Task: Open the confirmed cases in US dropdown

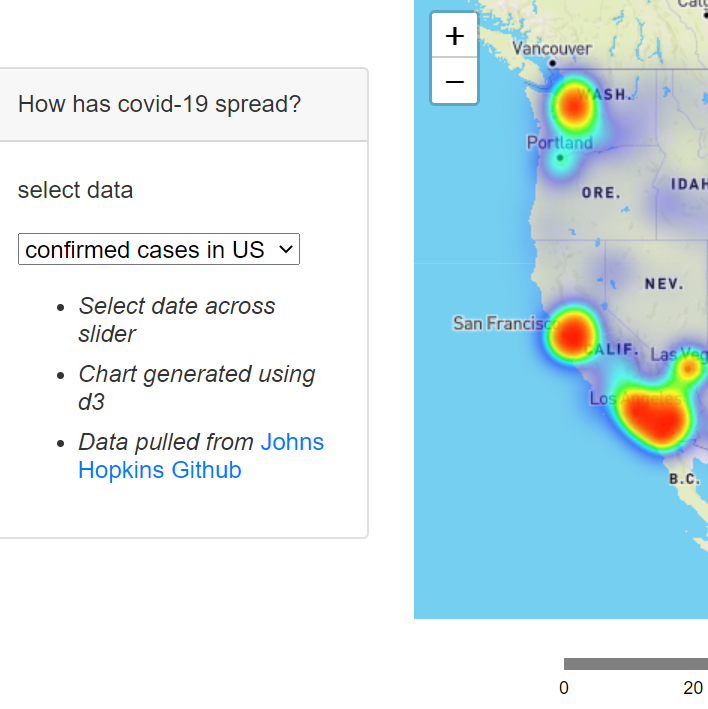Action: coord(159,249)
